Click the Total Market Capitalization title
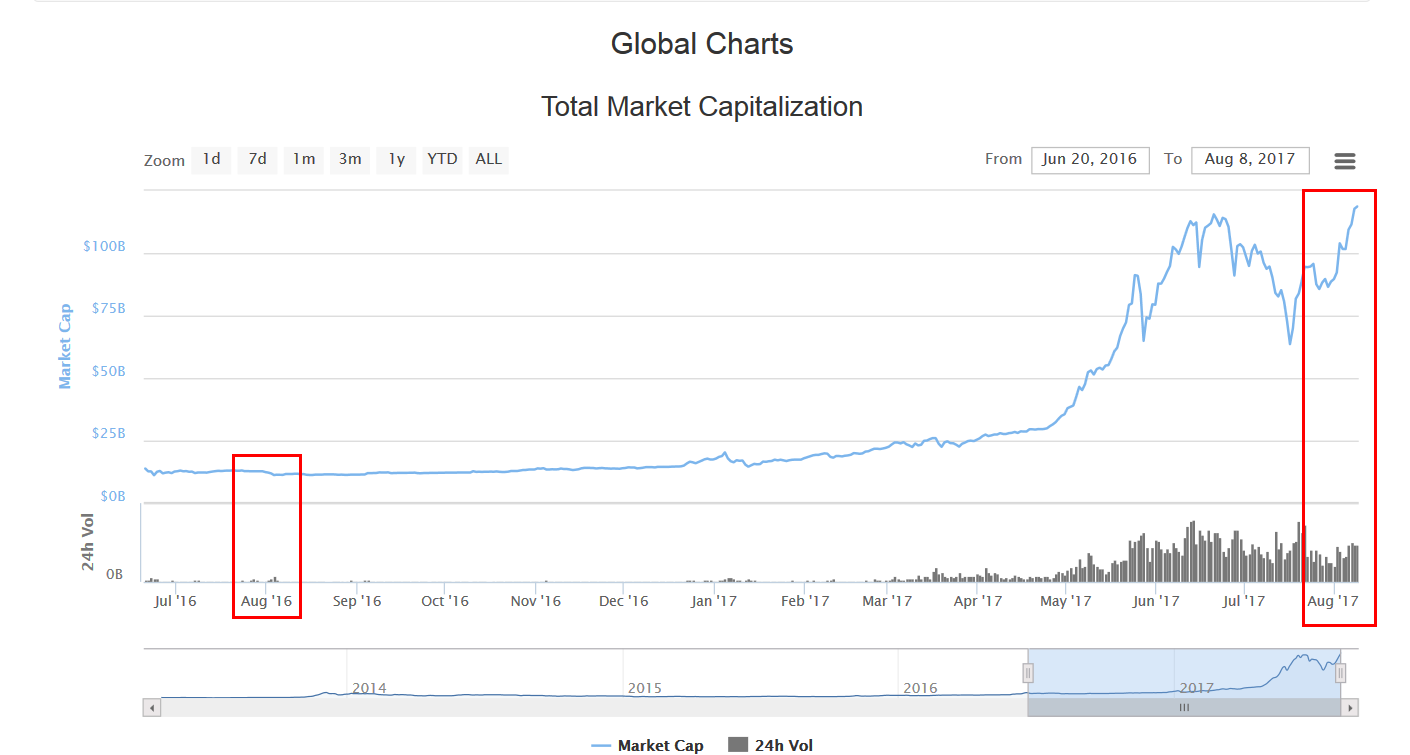 tap(702, 106)
